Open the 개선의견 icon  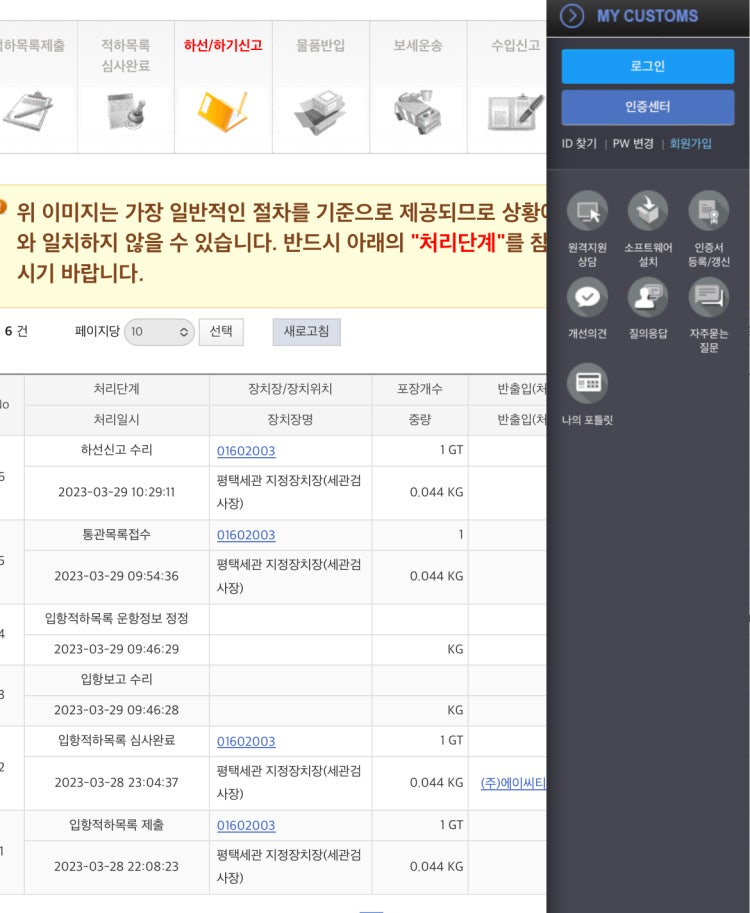pos(588,298)
